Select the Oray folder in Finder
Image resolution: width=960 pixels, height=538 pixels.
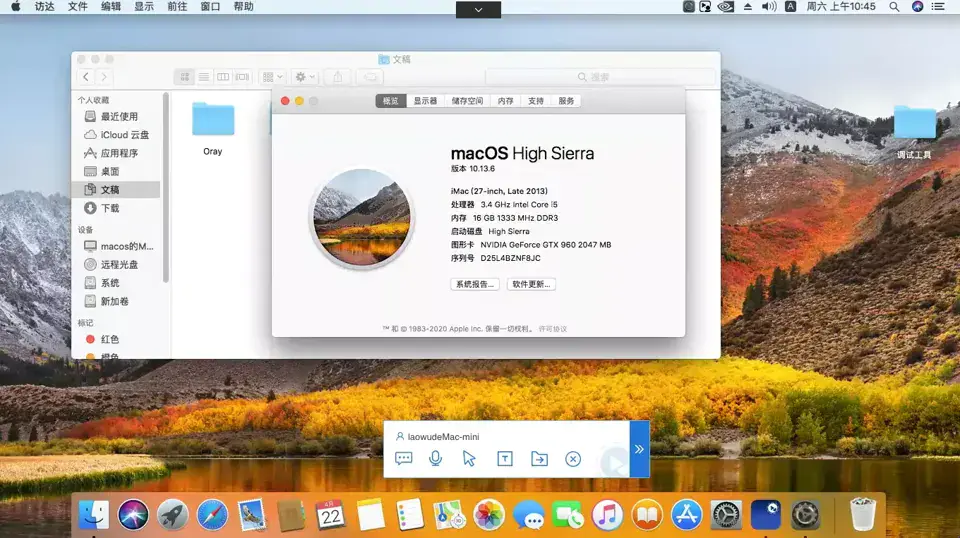click(x=212, y=129)
